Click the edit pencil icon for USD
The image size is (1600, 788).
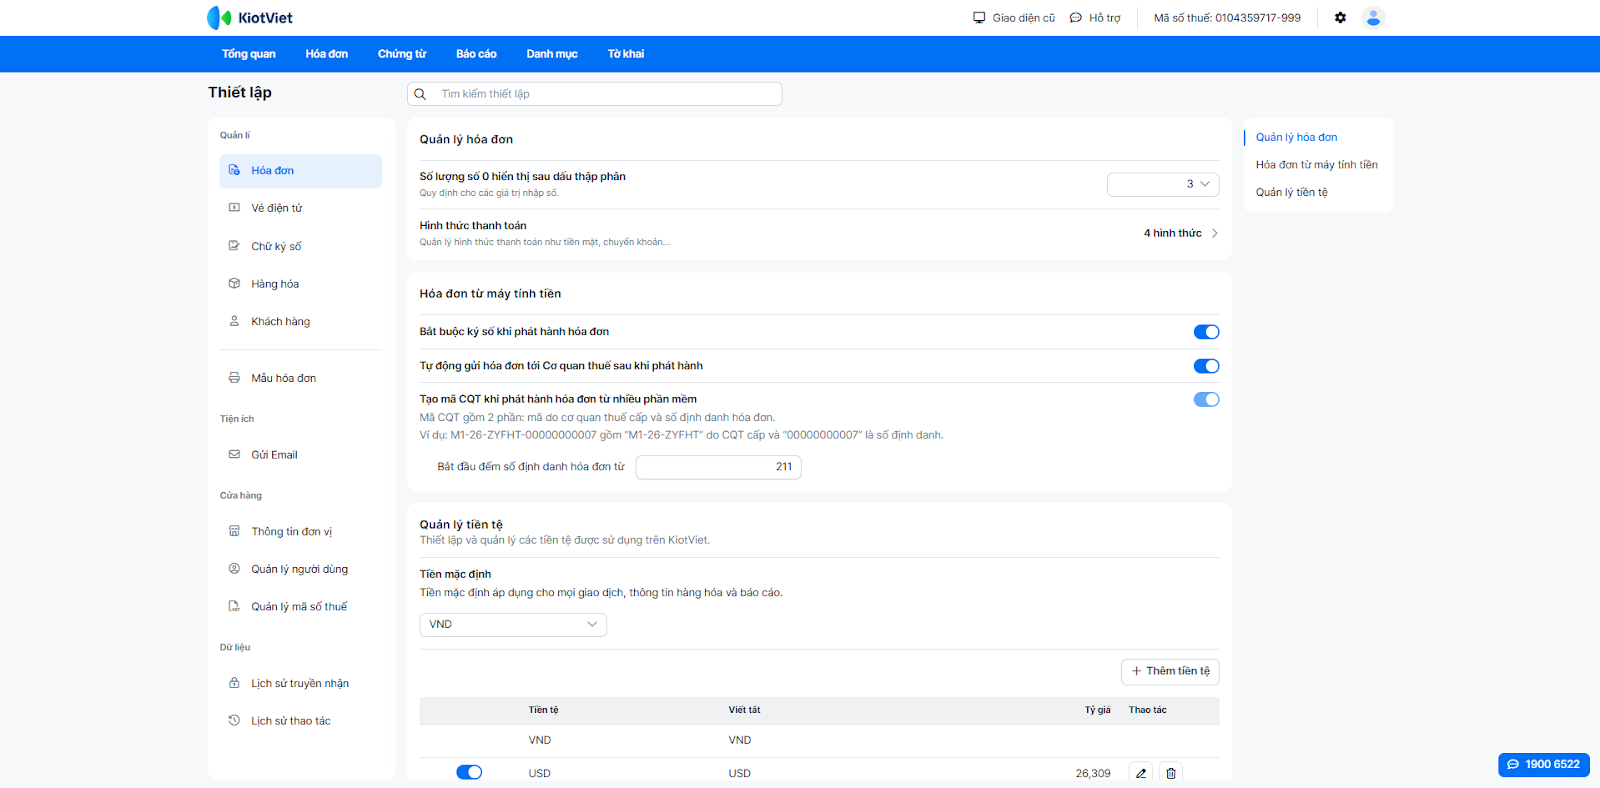click(1141, 773)
